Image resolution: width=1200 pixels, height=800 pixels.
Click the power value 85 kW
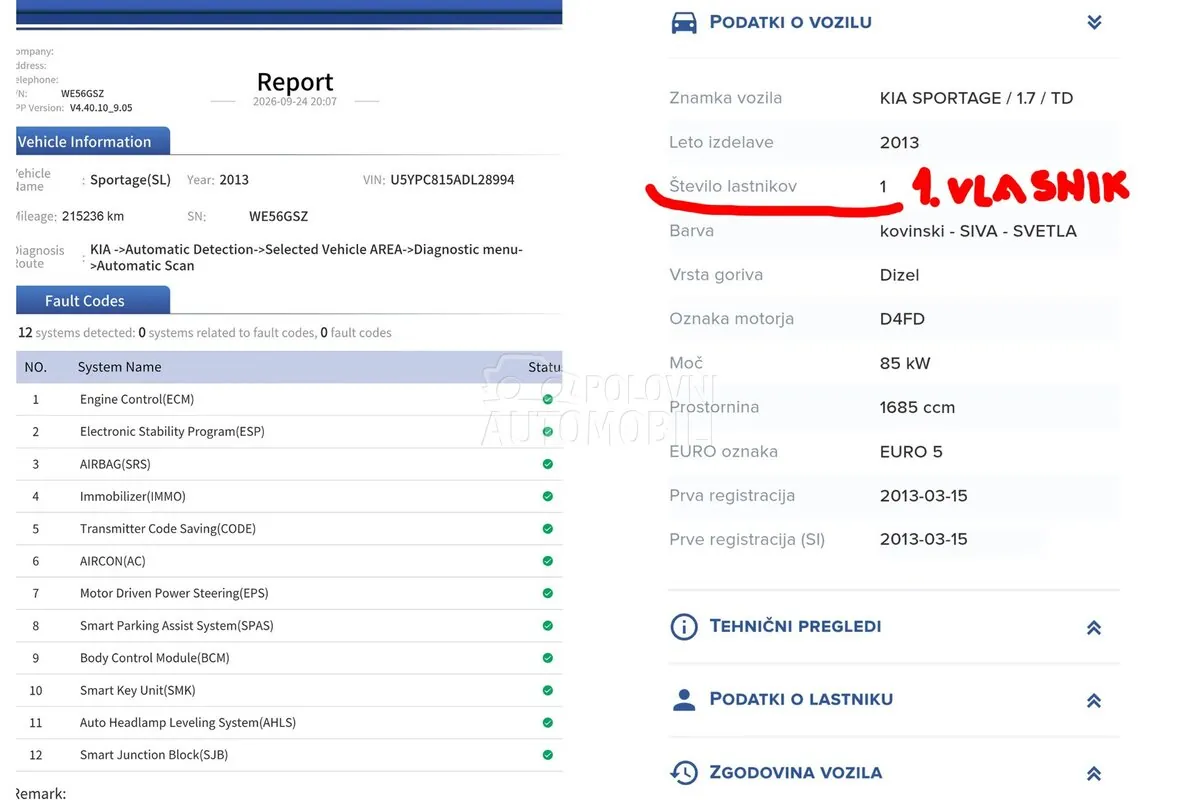[905, 363]
